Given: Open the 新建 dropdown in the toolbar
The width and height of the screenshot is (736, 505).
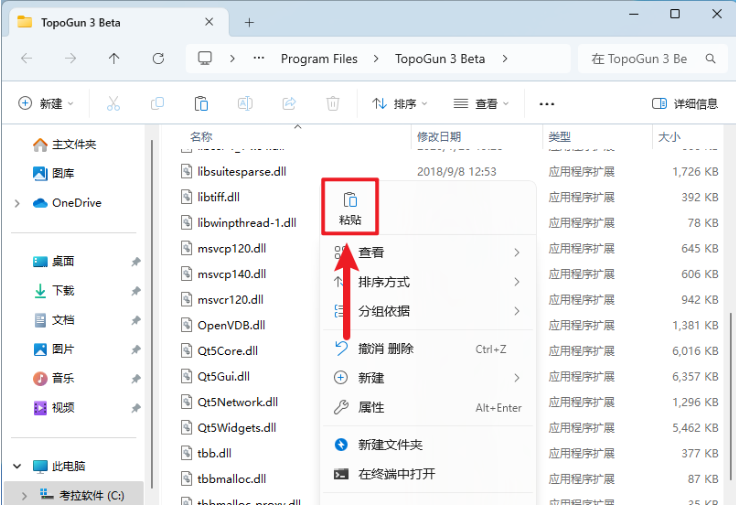Looking at the screenshot, I should (x=46, y=103).
